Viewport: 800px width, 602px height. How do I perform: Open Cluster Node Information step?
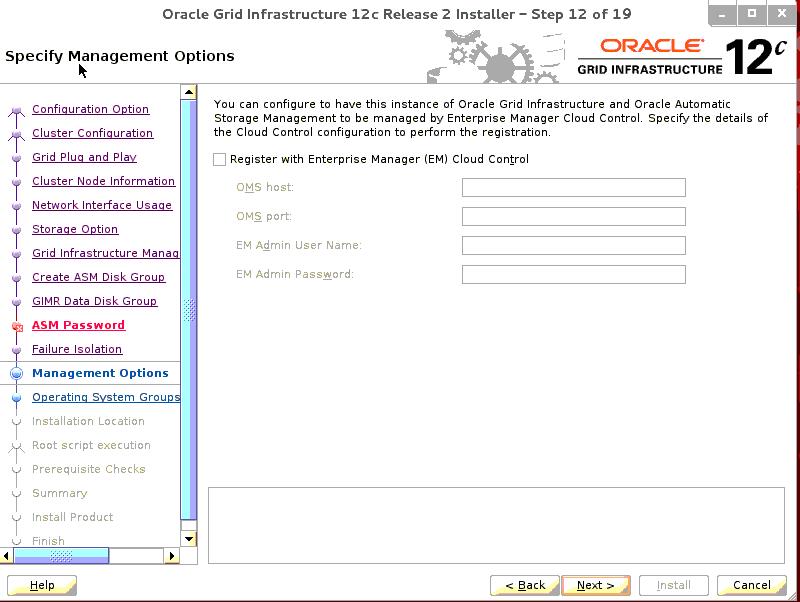[104, 181]
